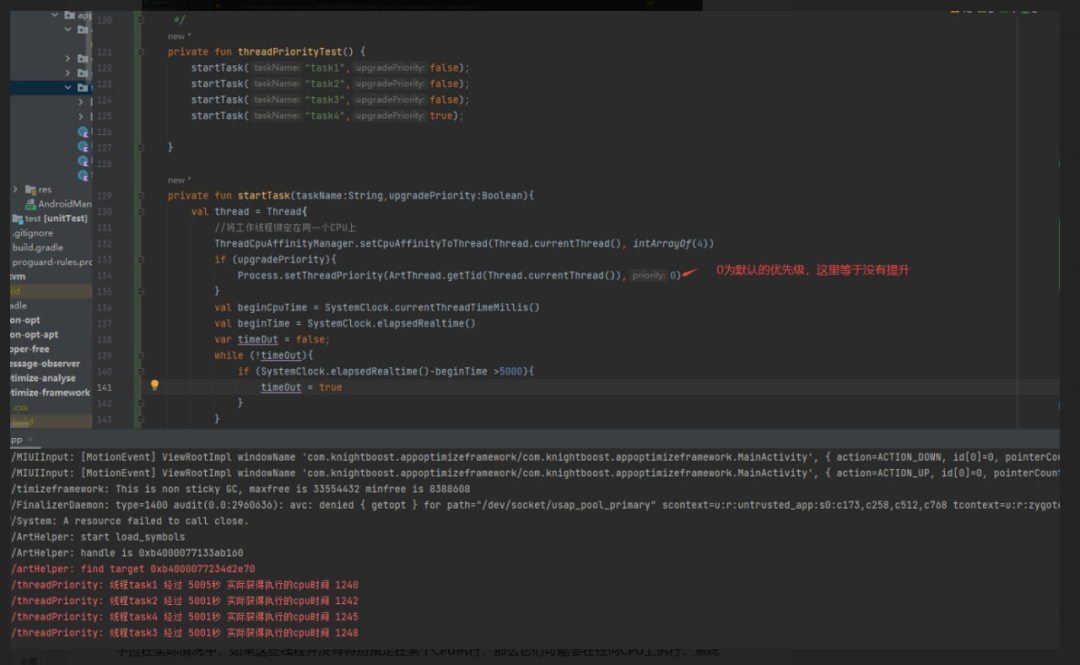
Task: Select AndroidManifest file in project tree
Action: click(64, 204)
